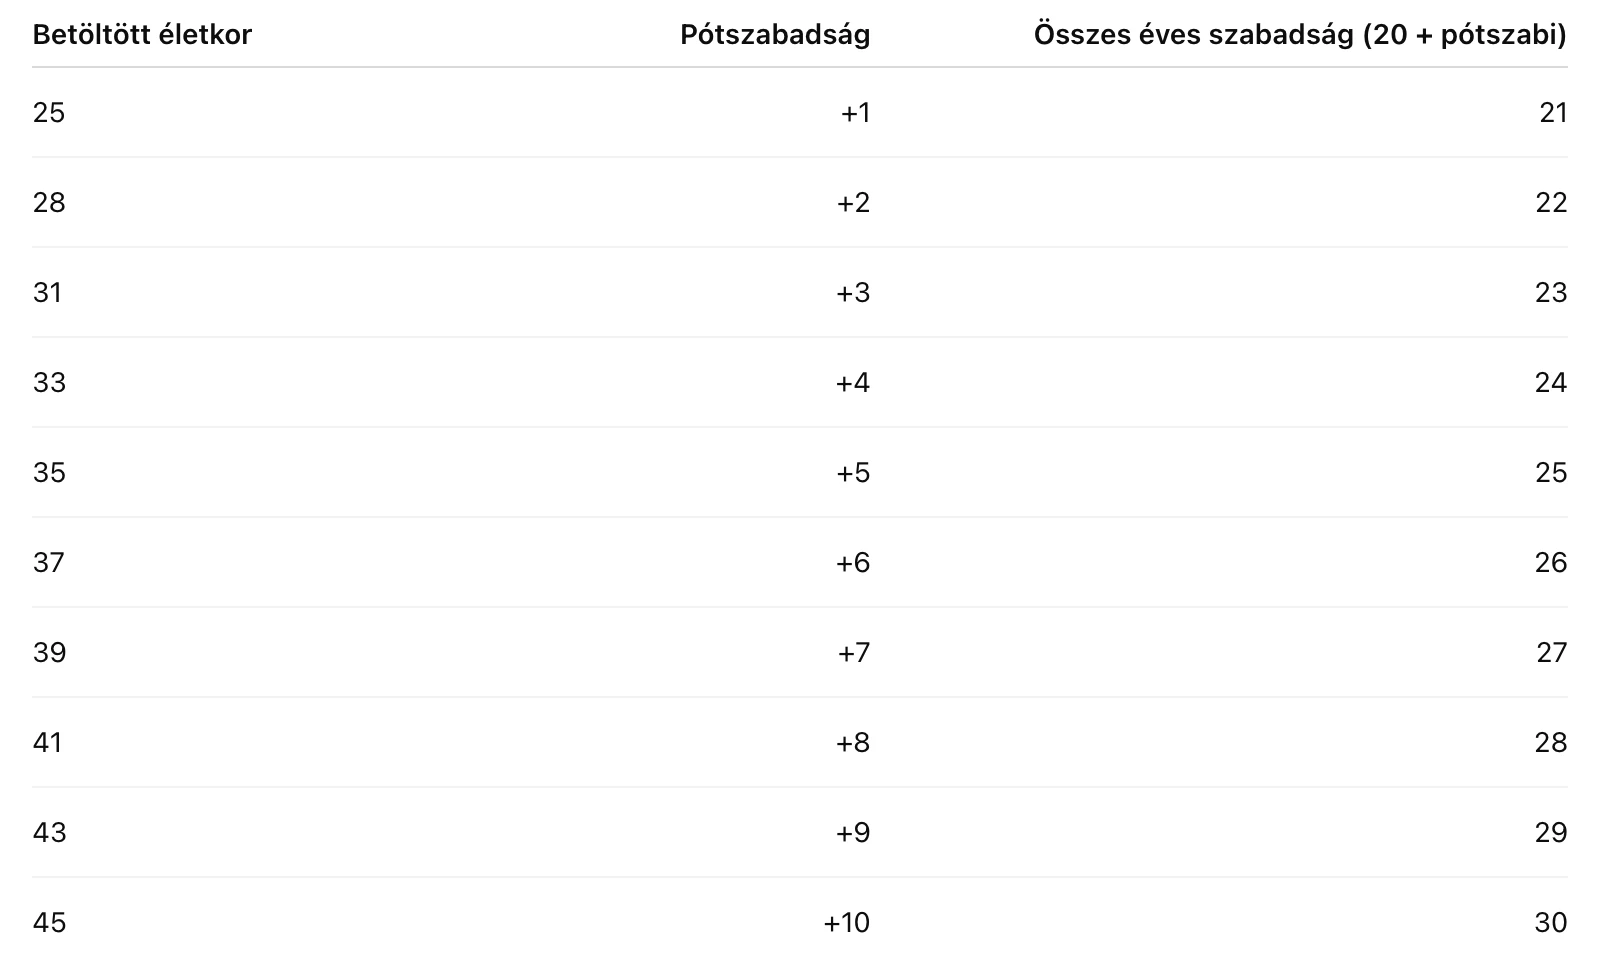The width and height of the screenshot is (1606, 968).
Task: Select the age 41 cell
Action: point(48,743)
